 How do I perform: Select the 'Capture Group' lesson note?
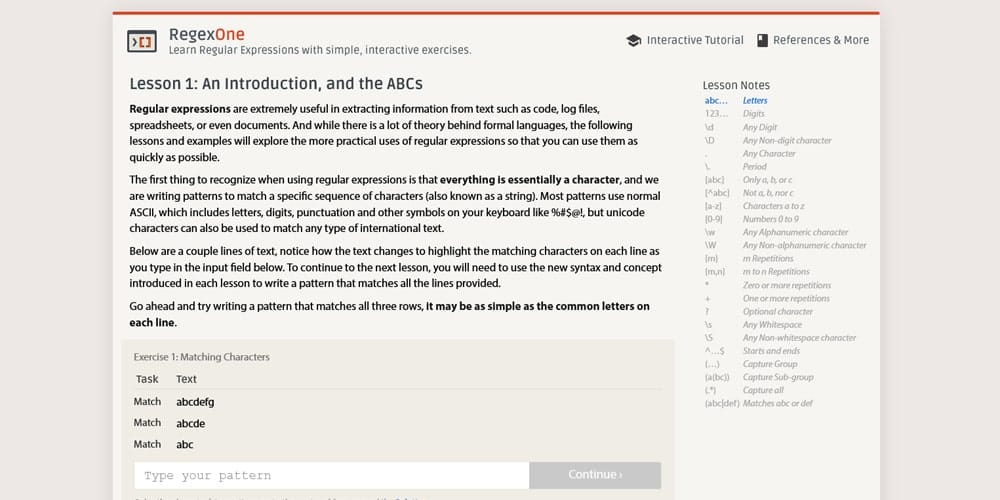[x=770, y=364]
